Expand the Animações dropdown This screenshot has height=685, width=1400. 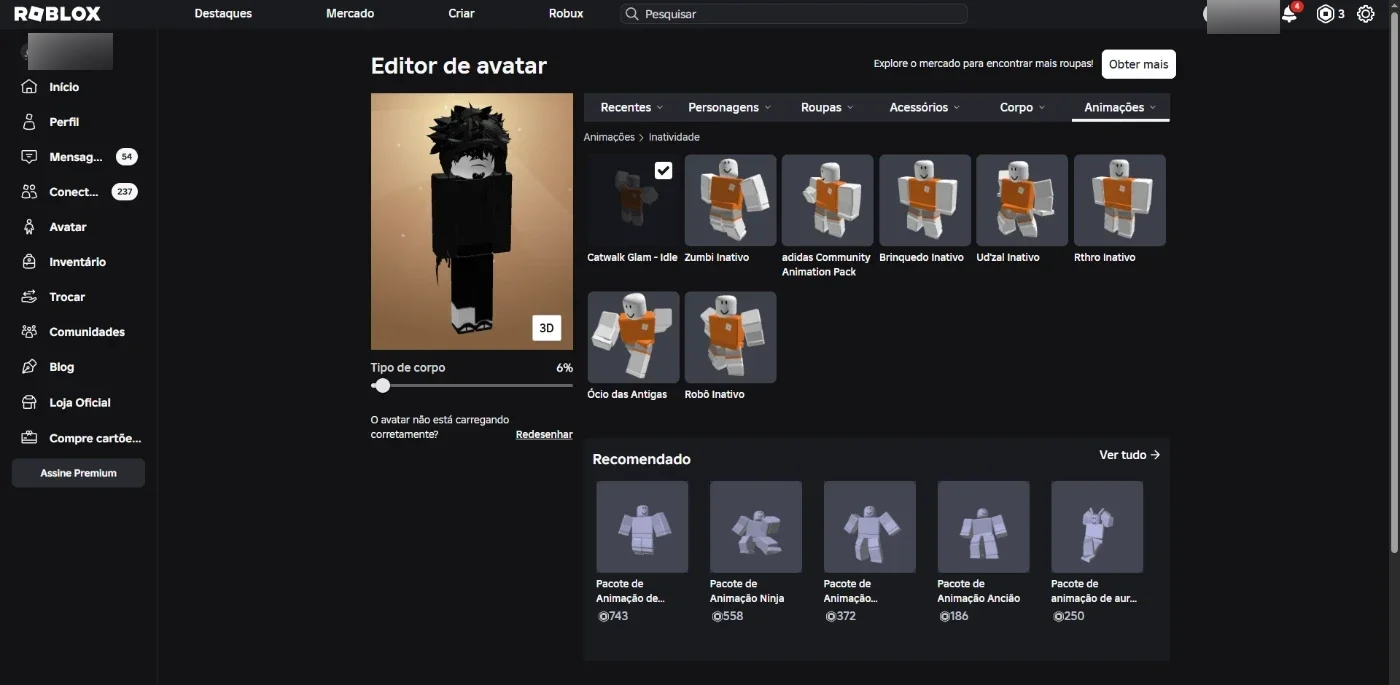click(x=1120, y=108)
